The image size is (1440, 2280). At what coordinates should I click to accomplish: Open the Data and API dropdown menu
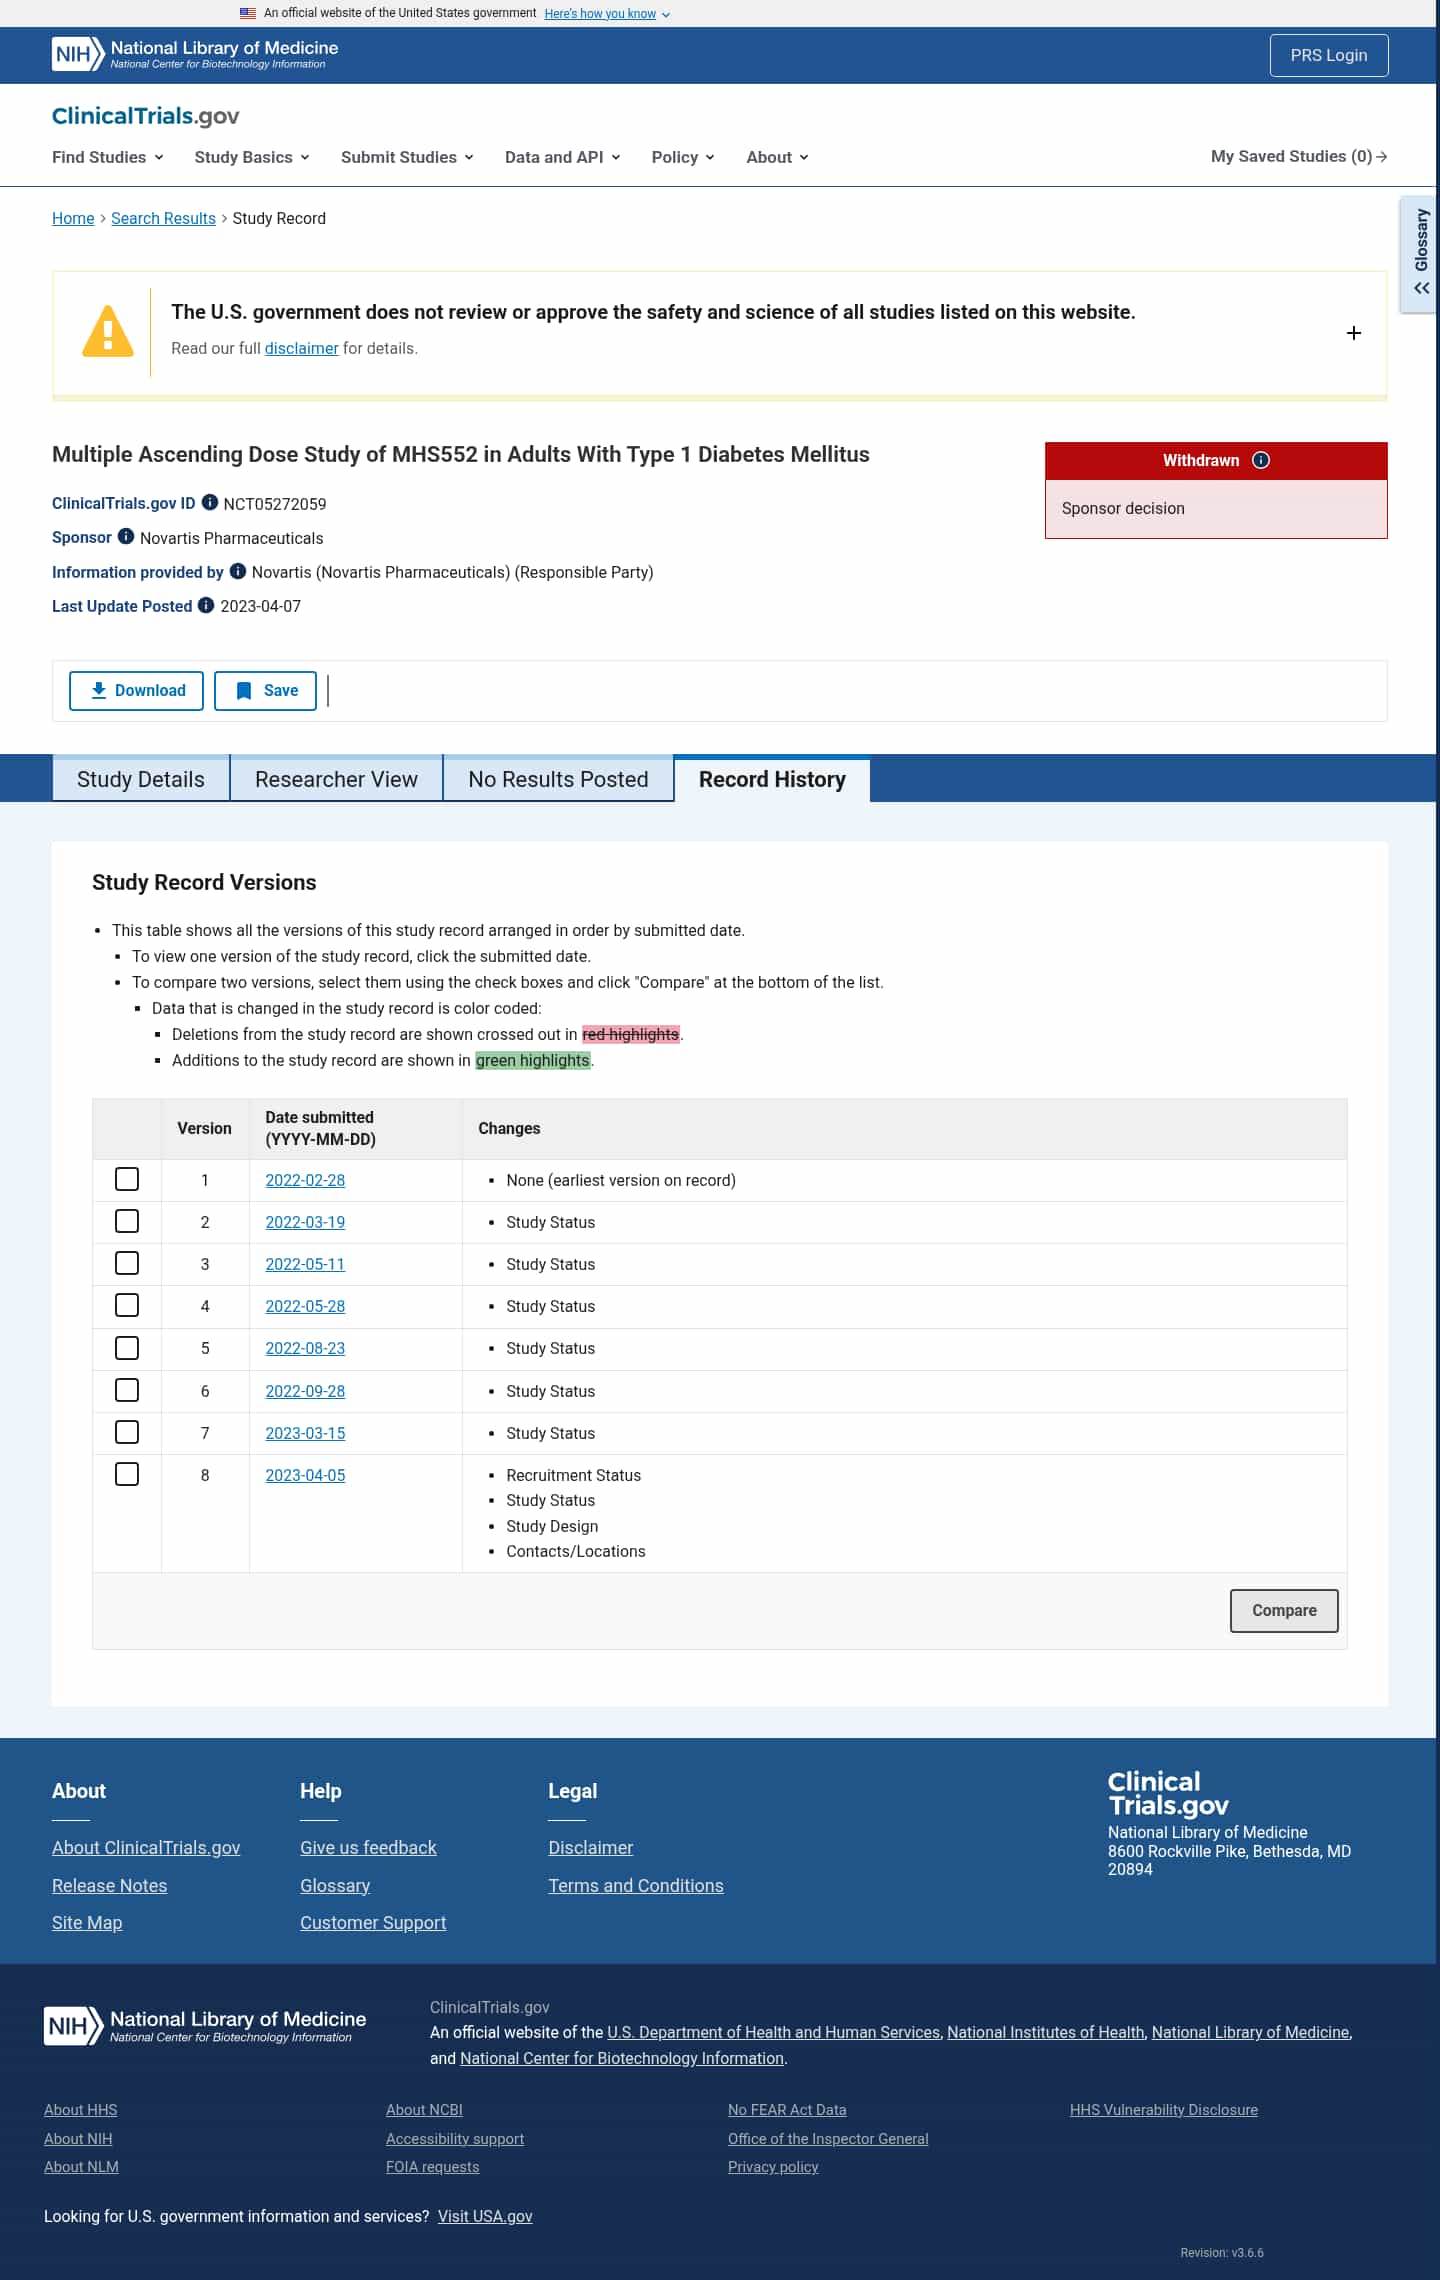pos(563,157)
